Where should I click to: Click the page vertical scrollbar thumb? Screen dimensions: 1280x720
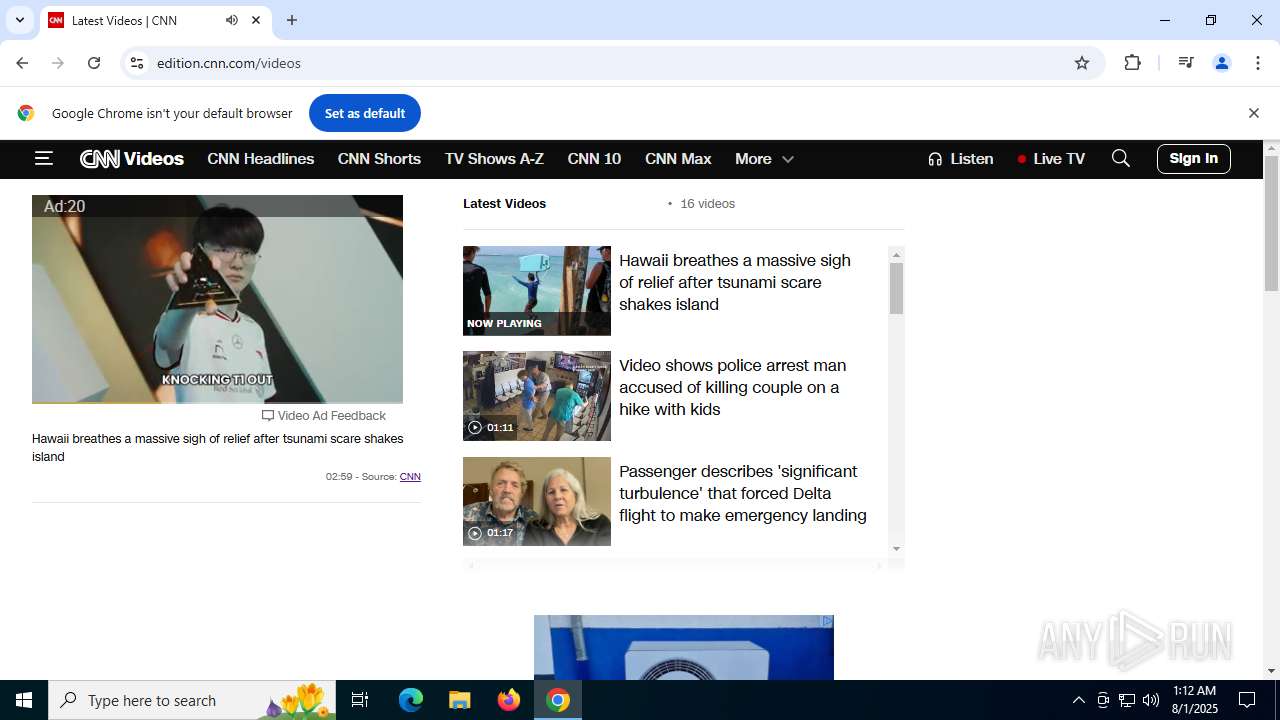pyautogui.click(x=1271, y=223)
